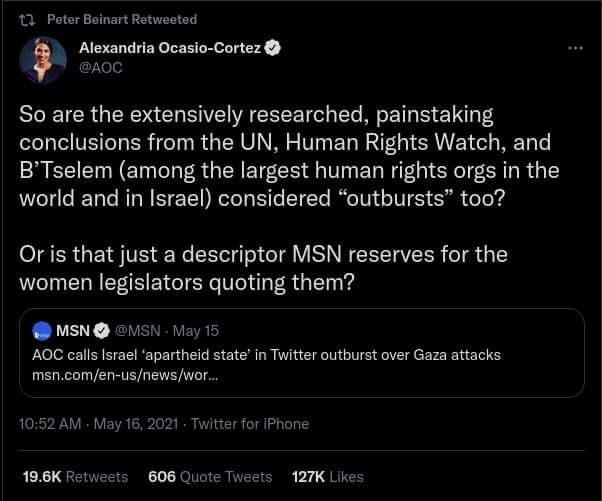Open Peter Beinart Retweeted link
The image size is (602, 501).
122,19
